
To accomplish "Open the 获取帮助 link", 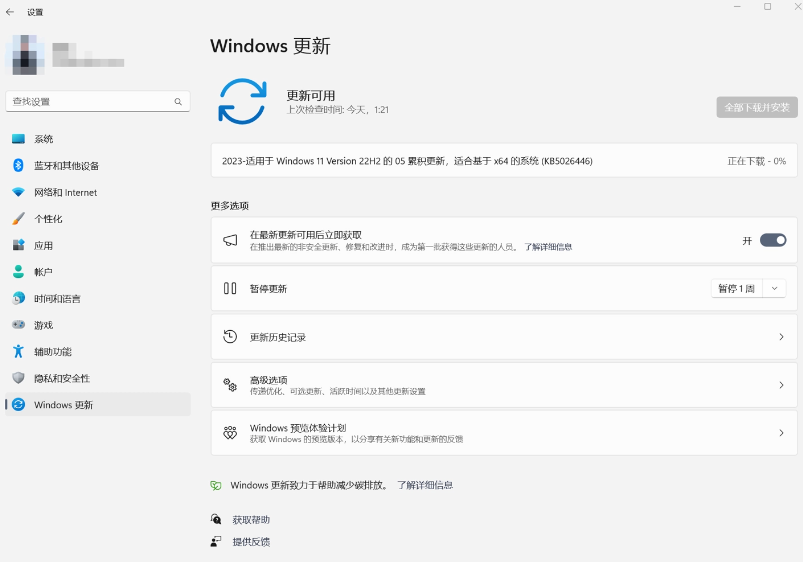I will point(251,520).
